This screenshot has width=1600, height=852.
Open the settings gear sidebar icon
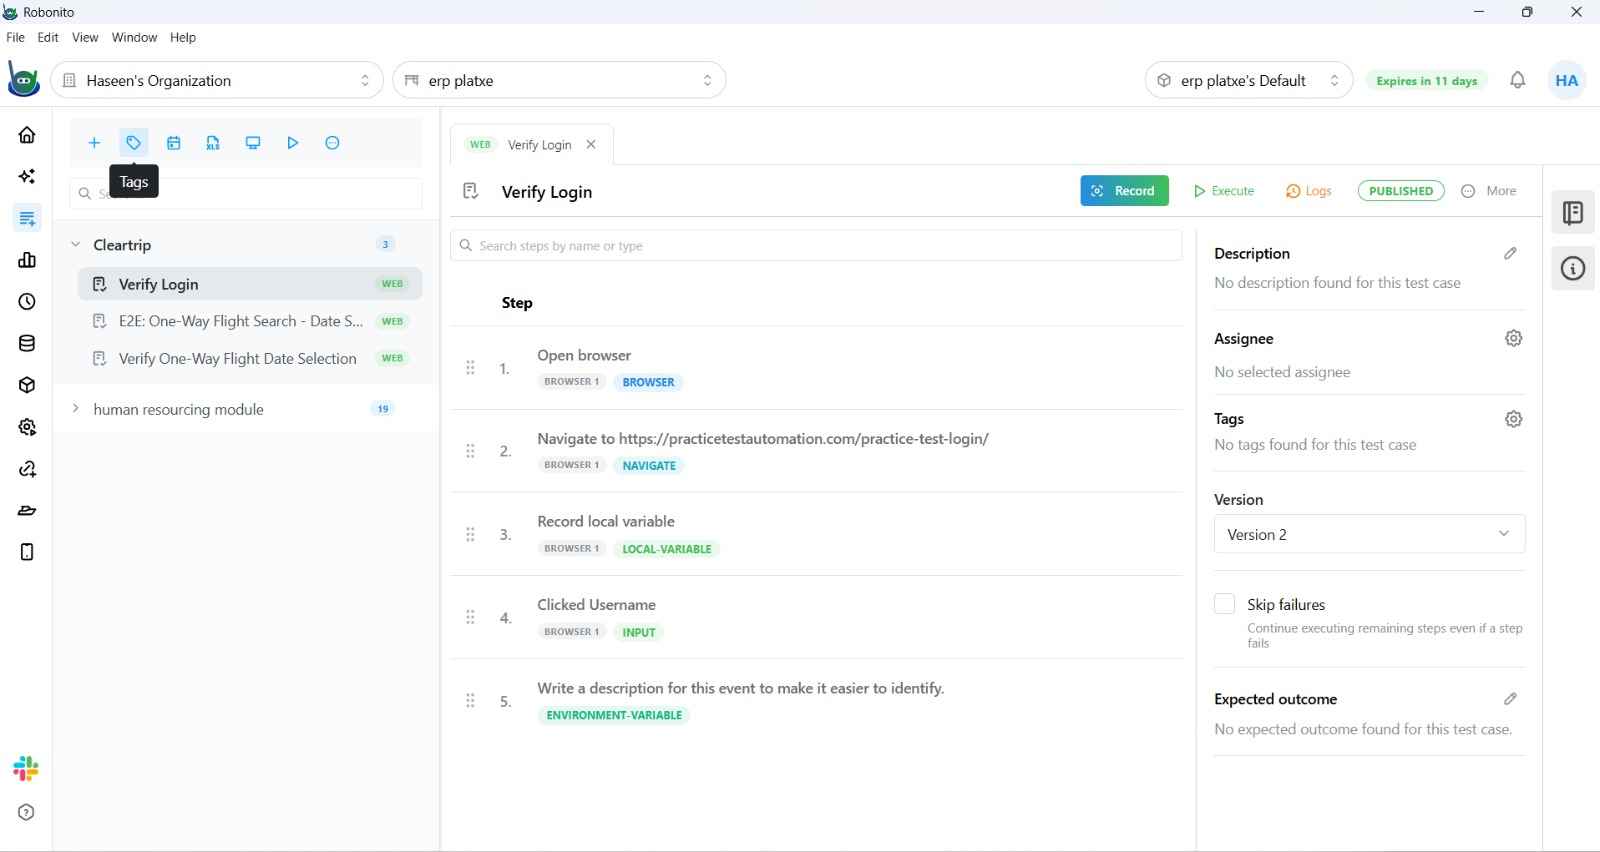[27, 427]
